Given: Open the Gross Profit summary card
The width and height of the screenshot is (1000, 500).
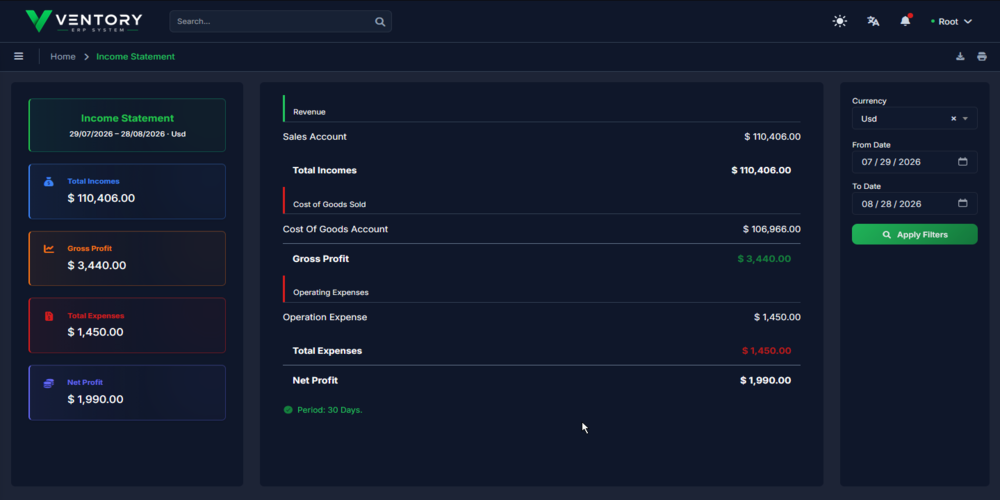Looking at the screenshot, I should [x=127, y=258].
